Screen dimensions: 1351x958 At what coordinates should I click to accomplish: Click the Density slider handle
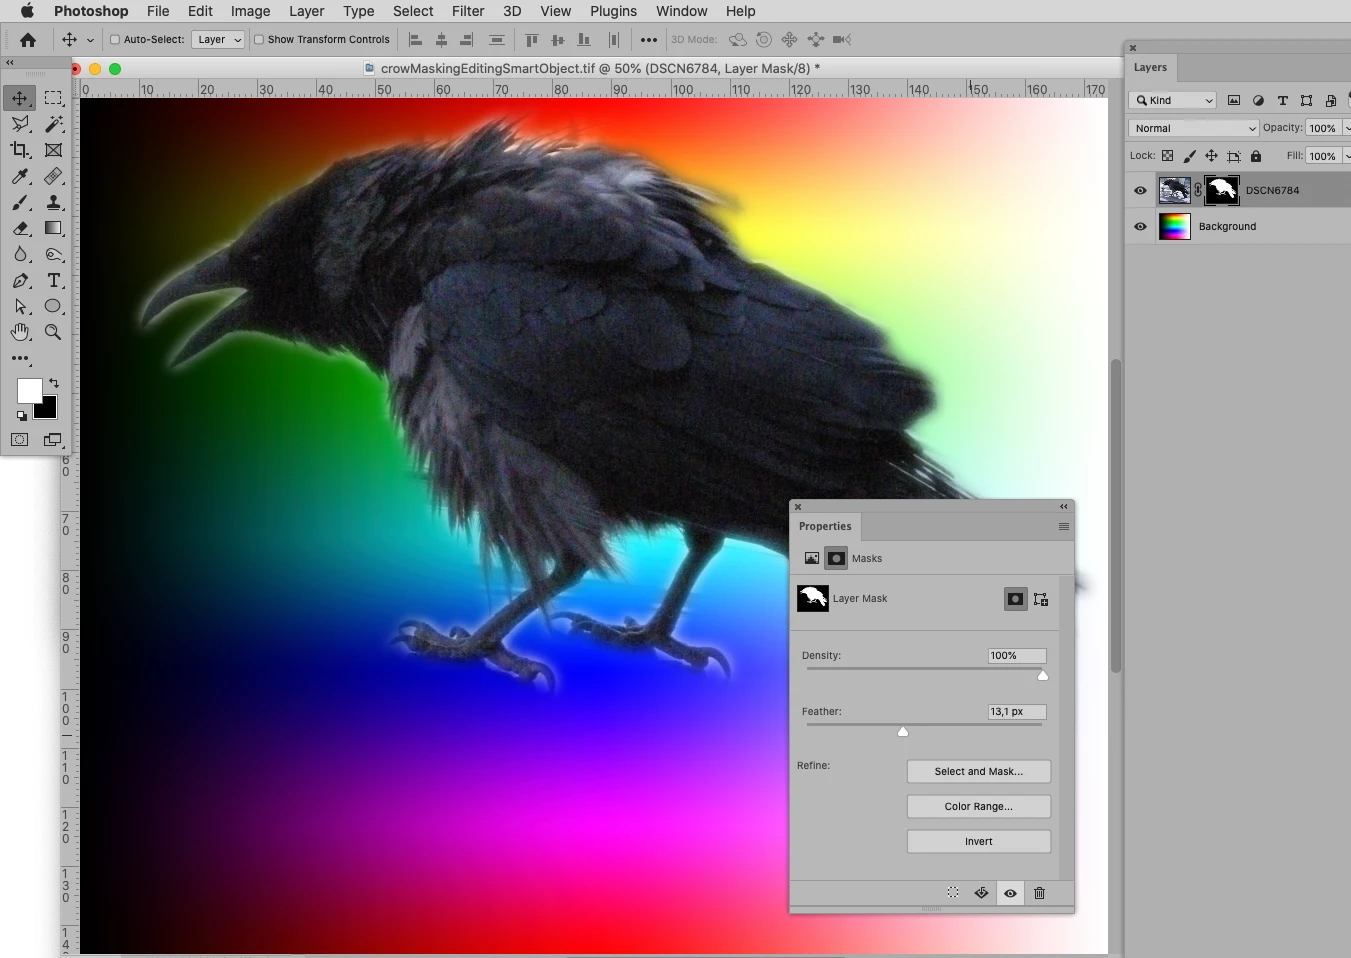pyautogui.click(x=1043, y=676)
